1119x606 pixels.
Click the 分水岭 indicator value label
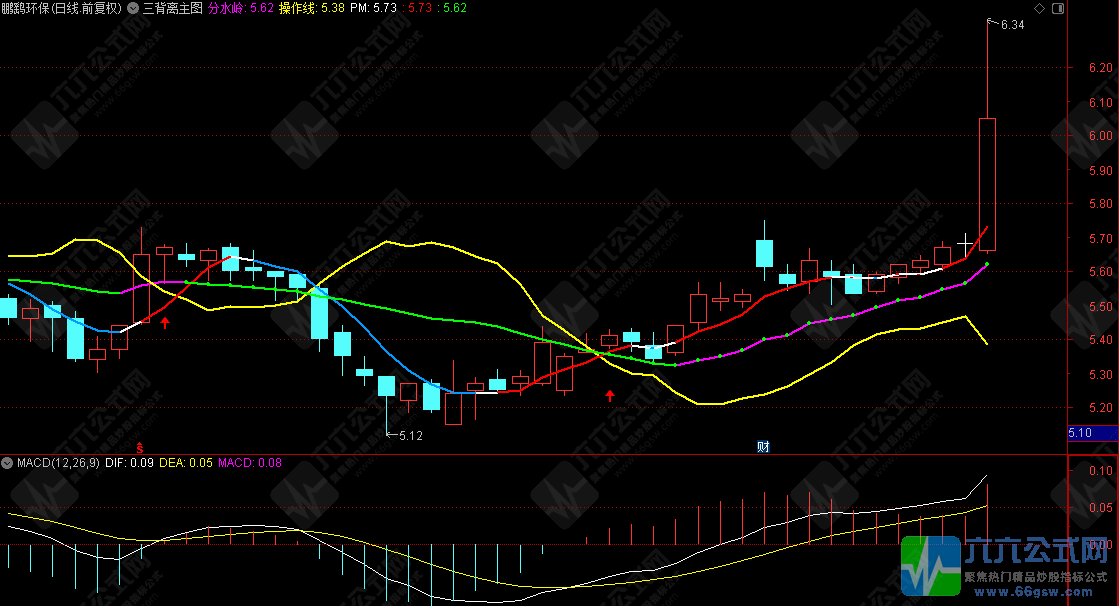241,8
